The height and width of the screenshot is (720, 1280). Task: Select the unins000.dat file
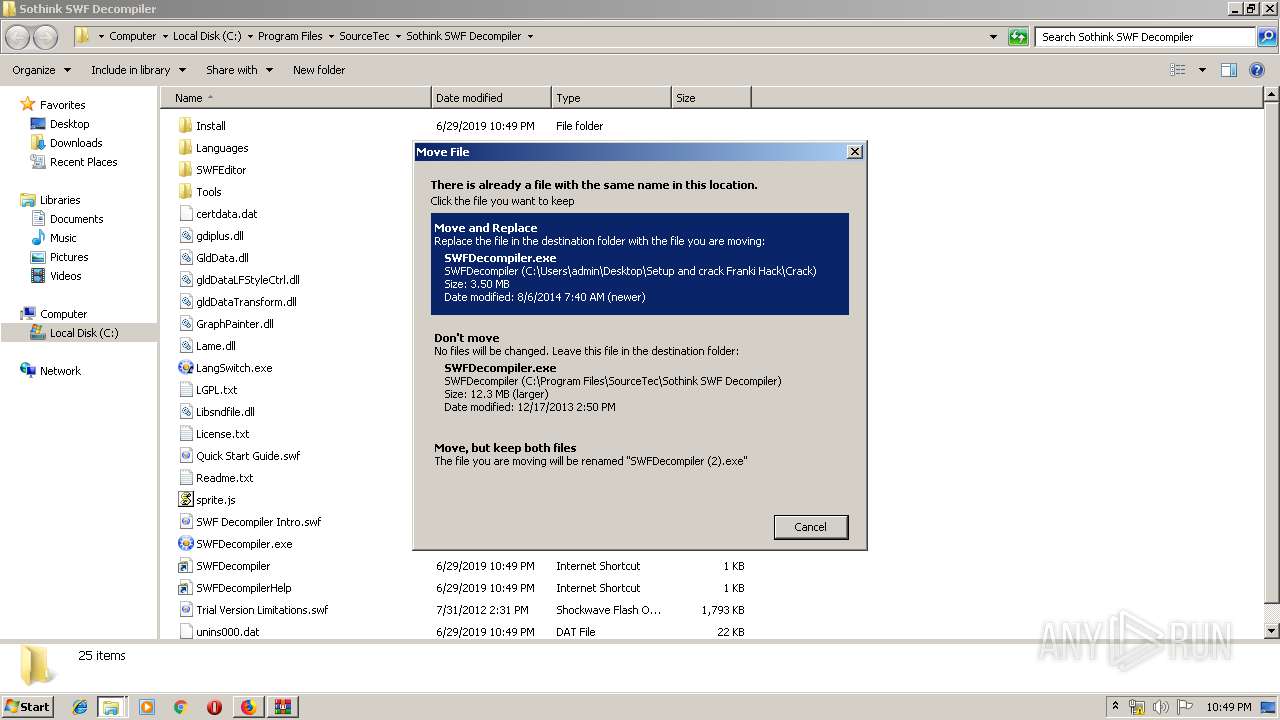point(228,632)
